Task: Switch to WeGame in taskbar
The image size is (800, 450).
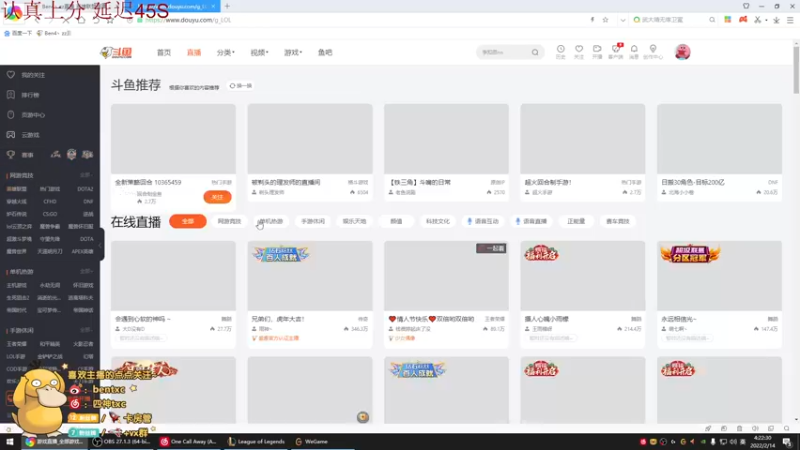Action: 312,442
